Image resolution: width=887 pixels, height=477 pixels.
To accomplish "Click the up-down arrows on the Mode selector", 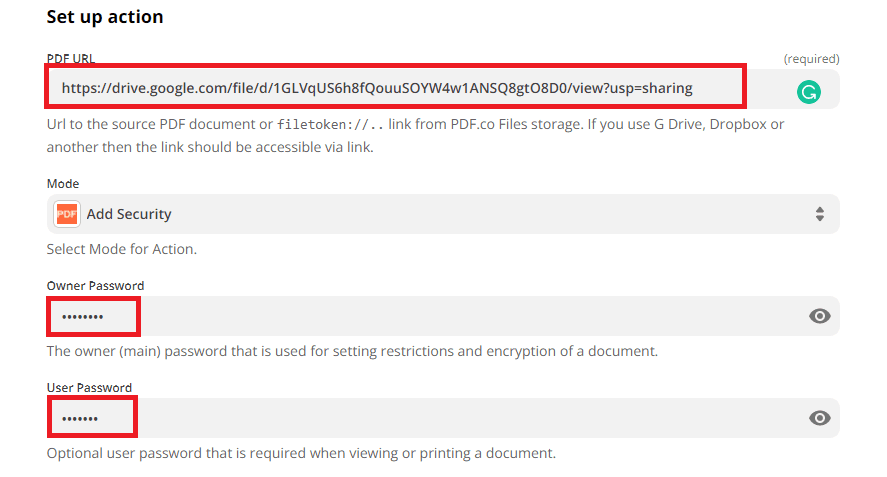I will pos(820,214).
